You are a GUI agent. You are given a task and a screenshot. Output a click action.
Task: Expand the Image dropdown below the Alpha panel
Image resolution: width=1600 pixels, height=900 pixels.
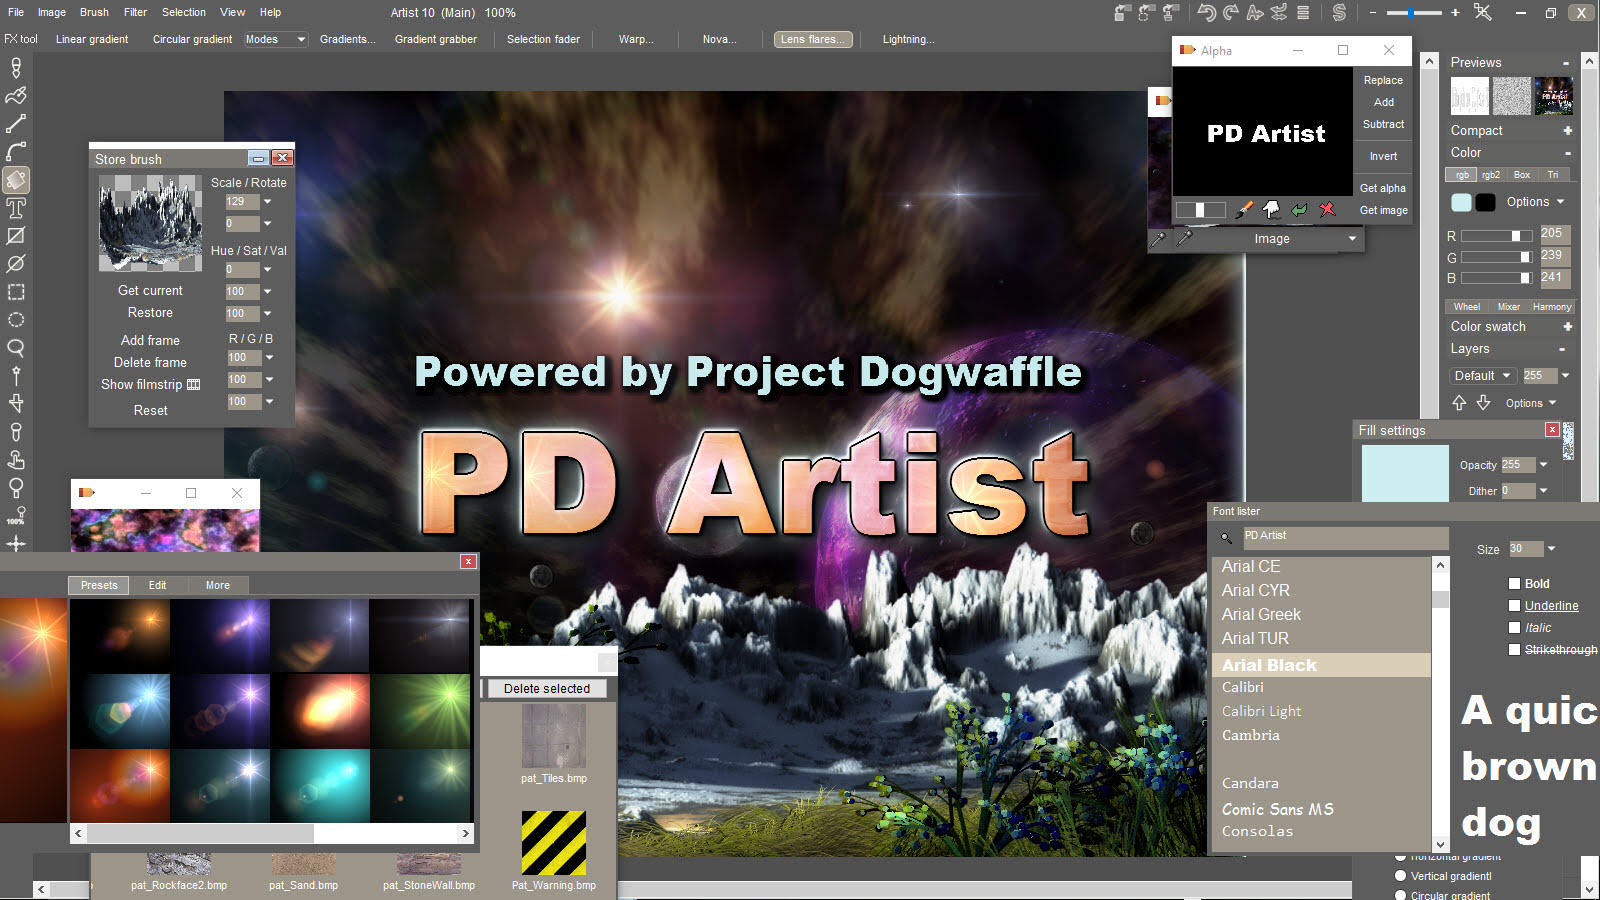point(1271,239)
